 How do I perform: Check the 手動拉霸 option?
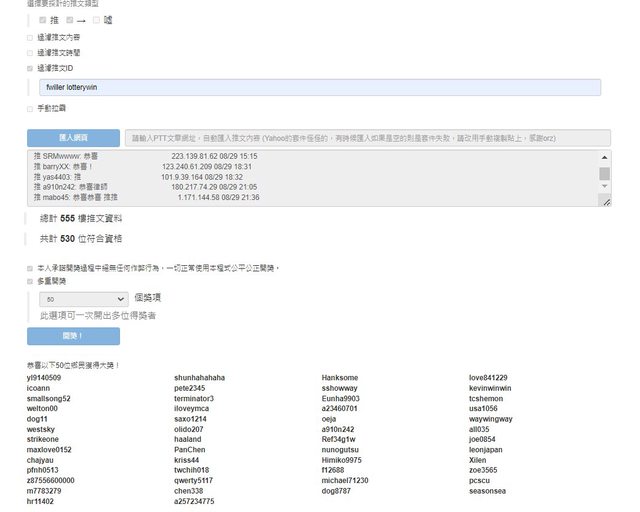[x=30, y=108]
